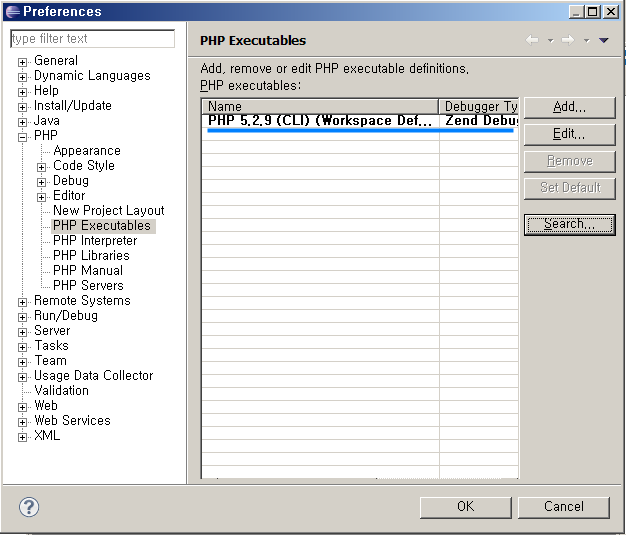The height and width of the screenshot is (535, 626).
Task: Select Appearance under PHP
Action: [x=87, y=151]
